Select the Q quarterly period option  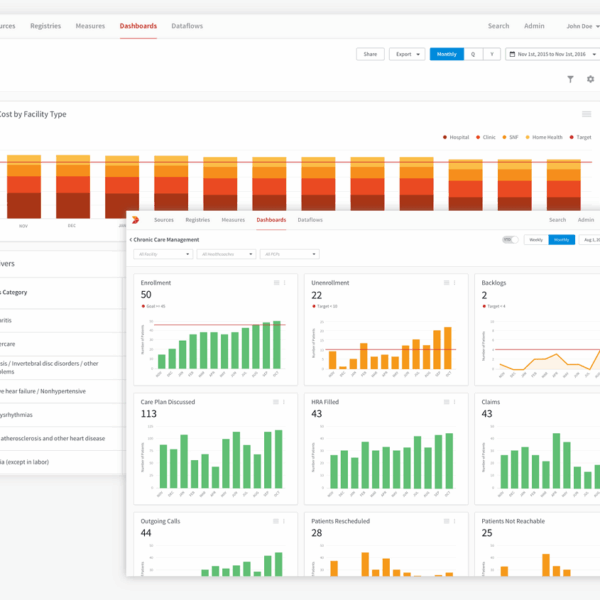coord(473,54)
